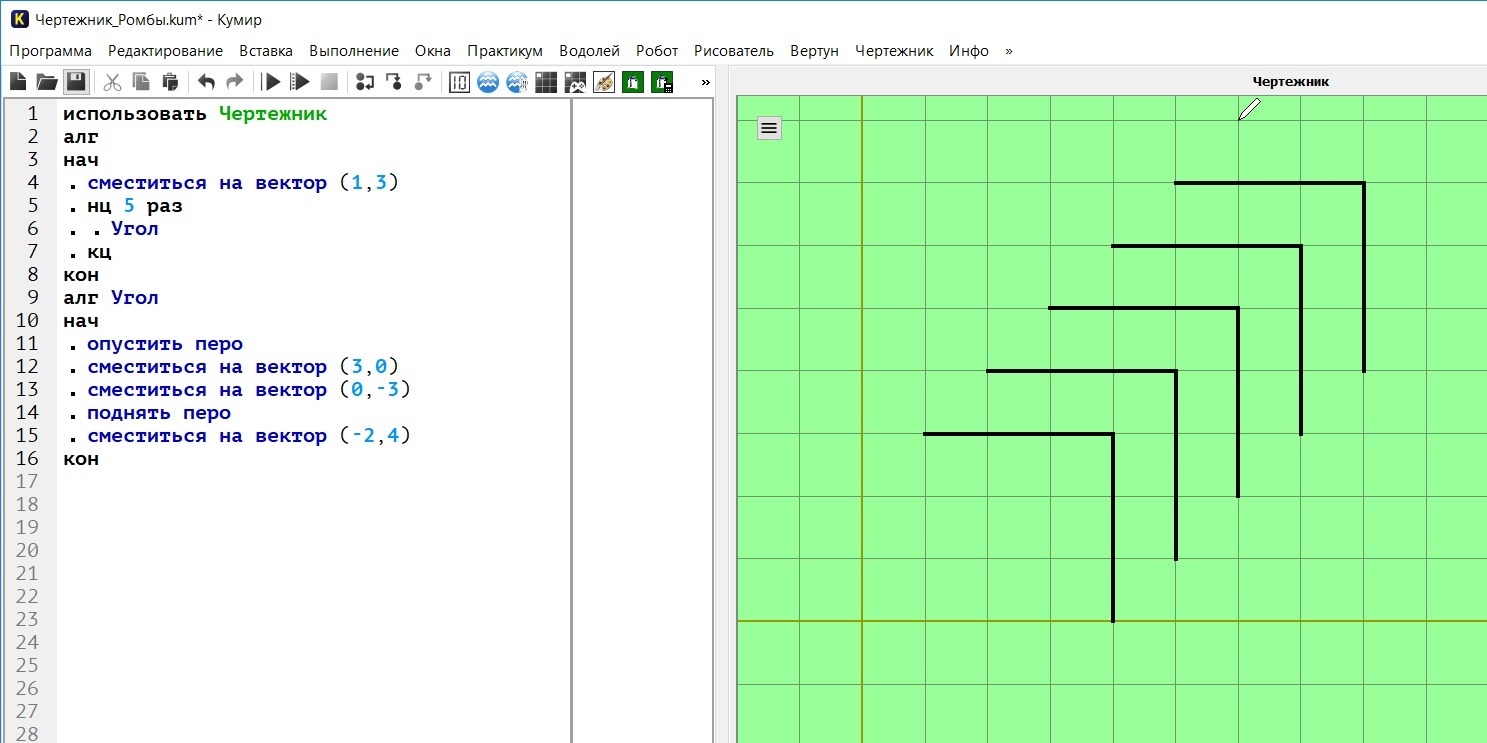Viewport: 1487px width, 743px height.
Task: Expand hidden toolbar items chevron
Action: pyautogui.click(x=705, y=82)
